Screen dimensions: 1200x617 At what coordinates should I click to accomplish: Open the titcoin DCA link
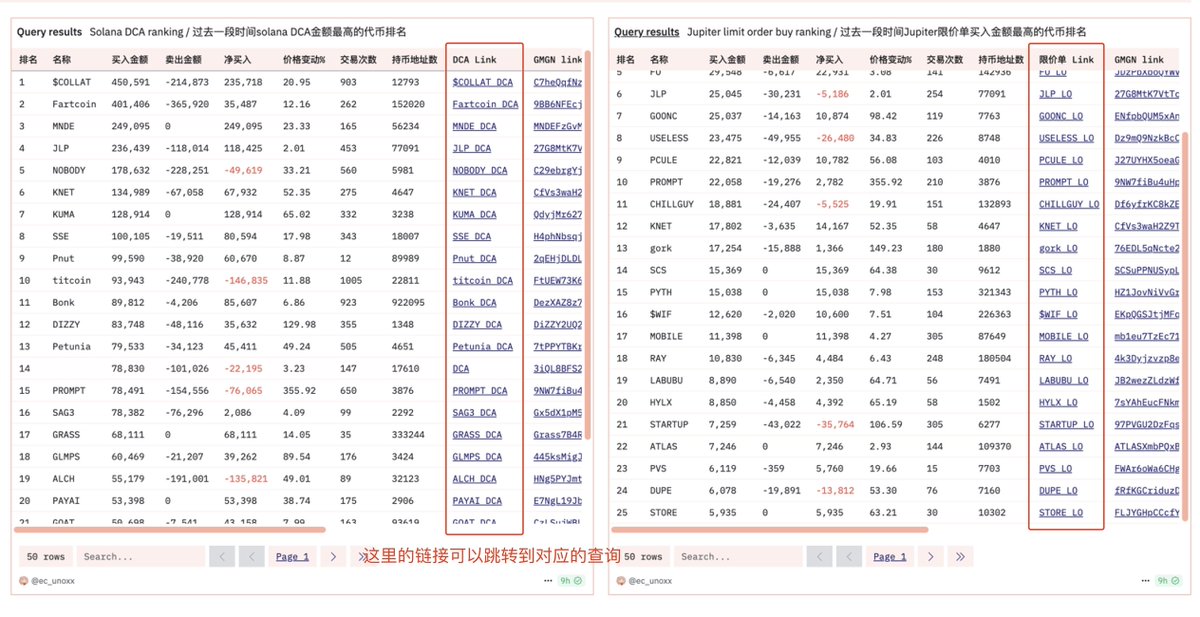(482, 280)
